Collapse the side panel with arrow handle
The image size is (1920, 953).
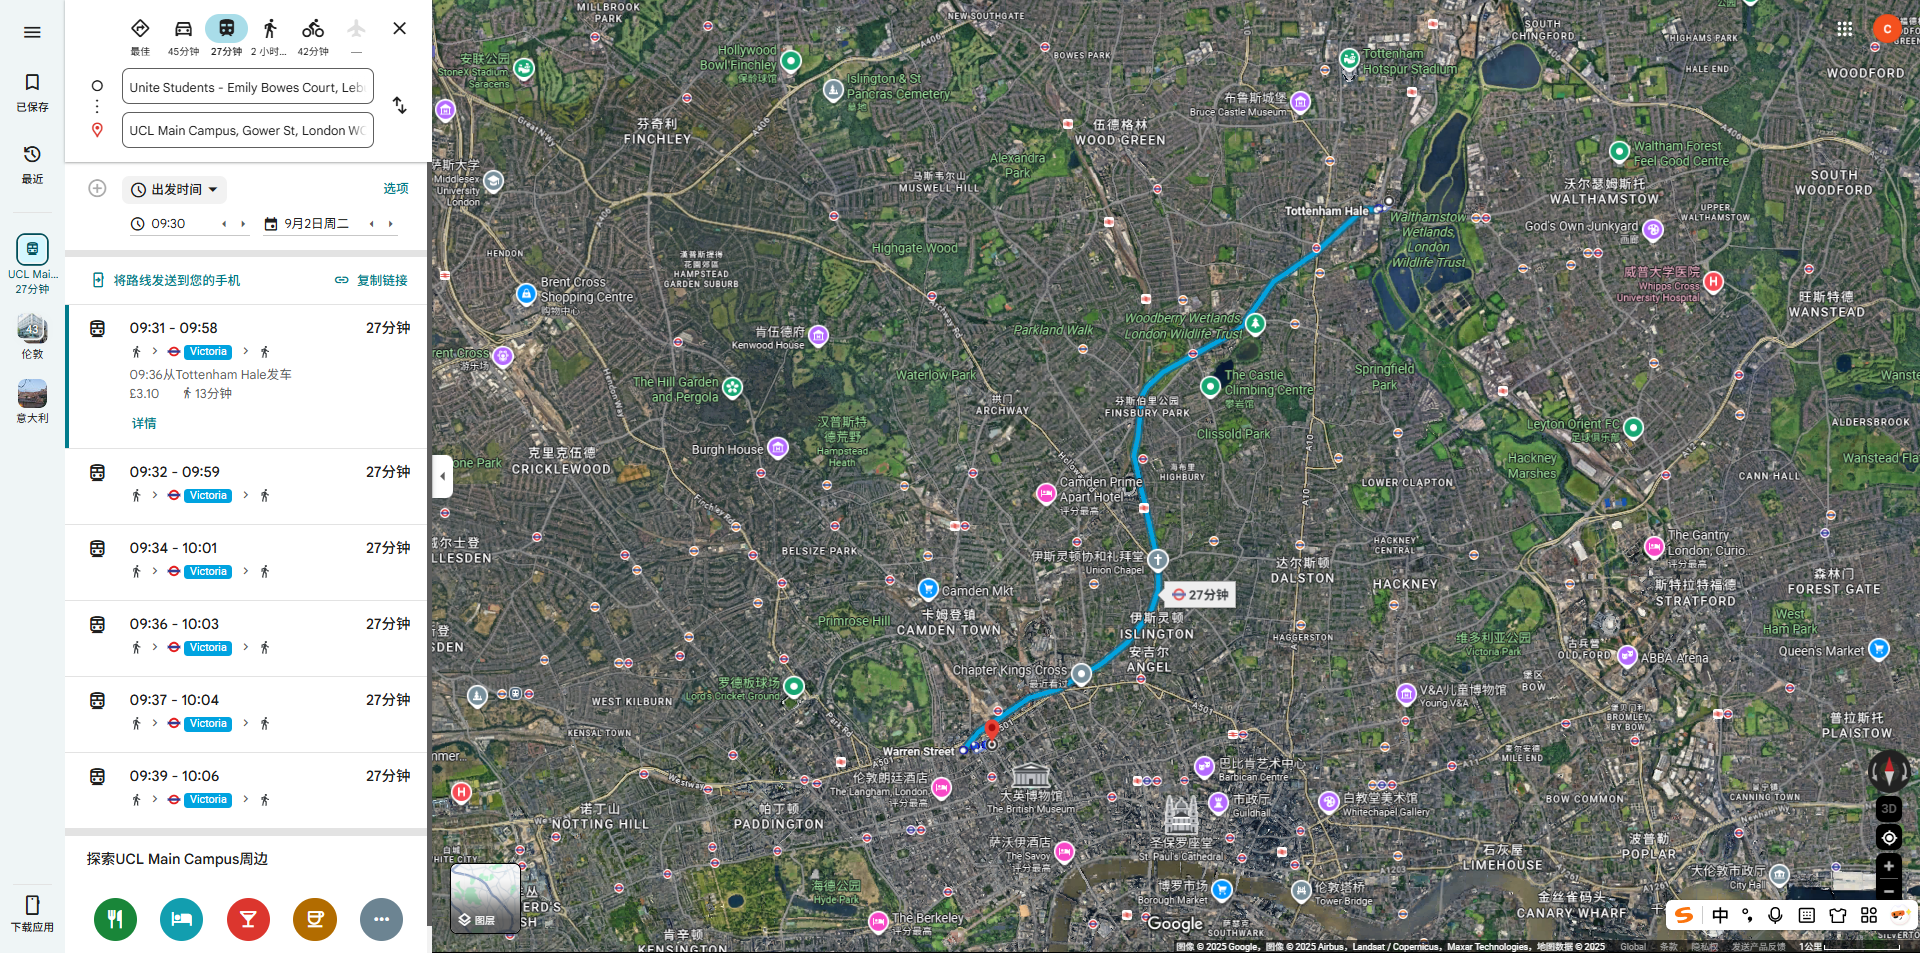point(442,476)
